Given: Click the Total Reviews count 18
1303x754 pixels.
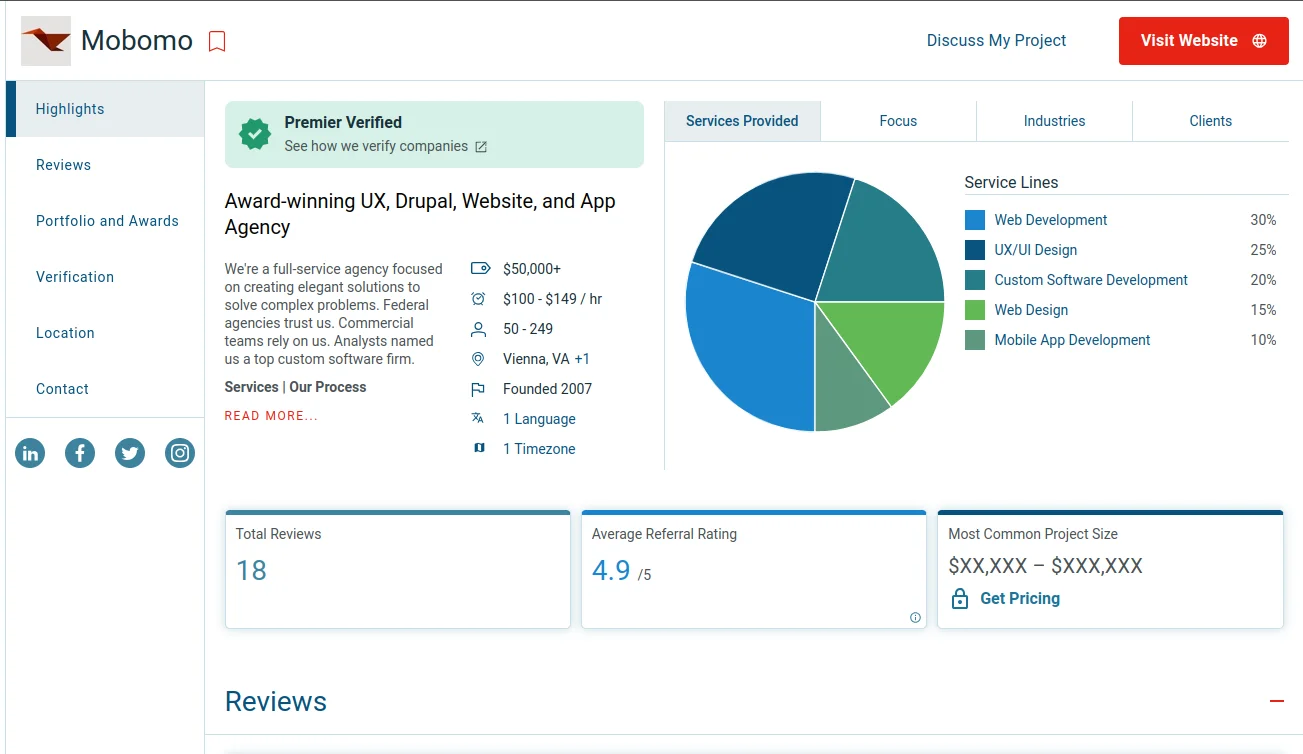Looking at the screenshot, I should coord(251,571).
